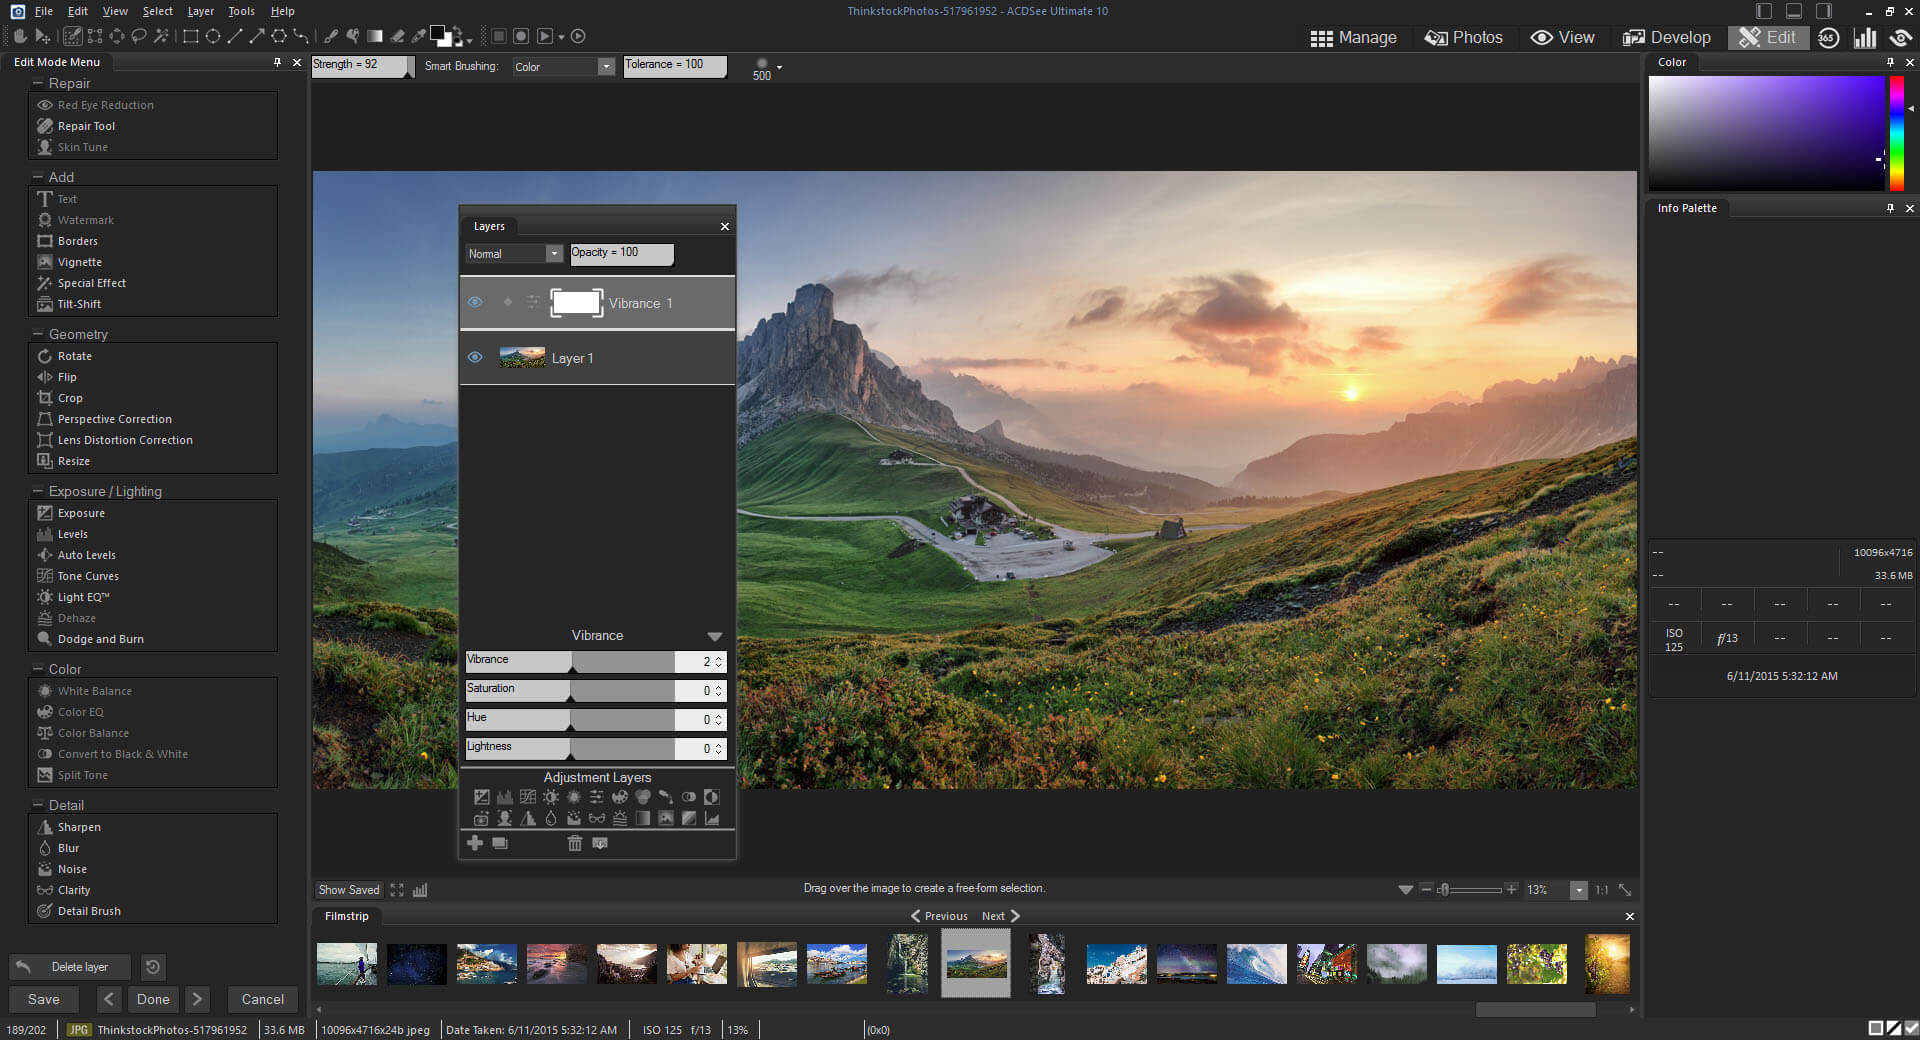Toggle 1:1 actual size zoom
This screenshot has width=1920, height=1040.
[x=1602, y=890]
